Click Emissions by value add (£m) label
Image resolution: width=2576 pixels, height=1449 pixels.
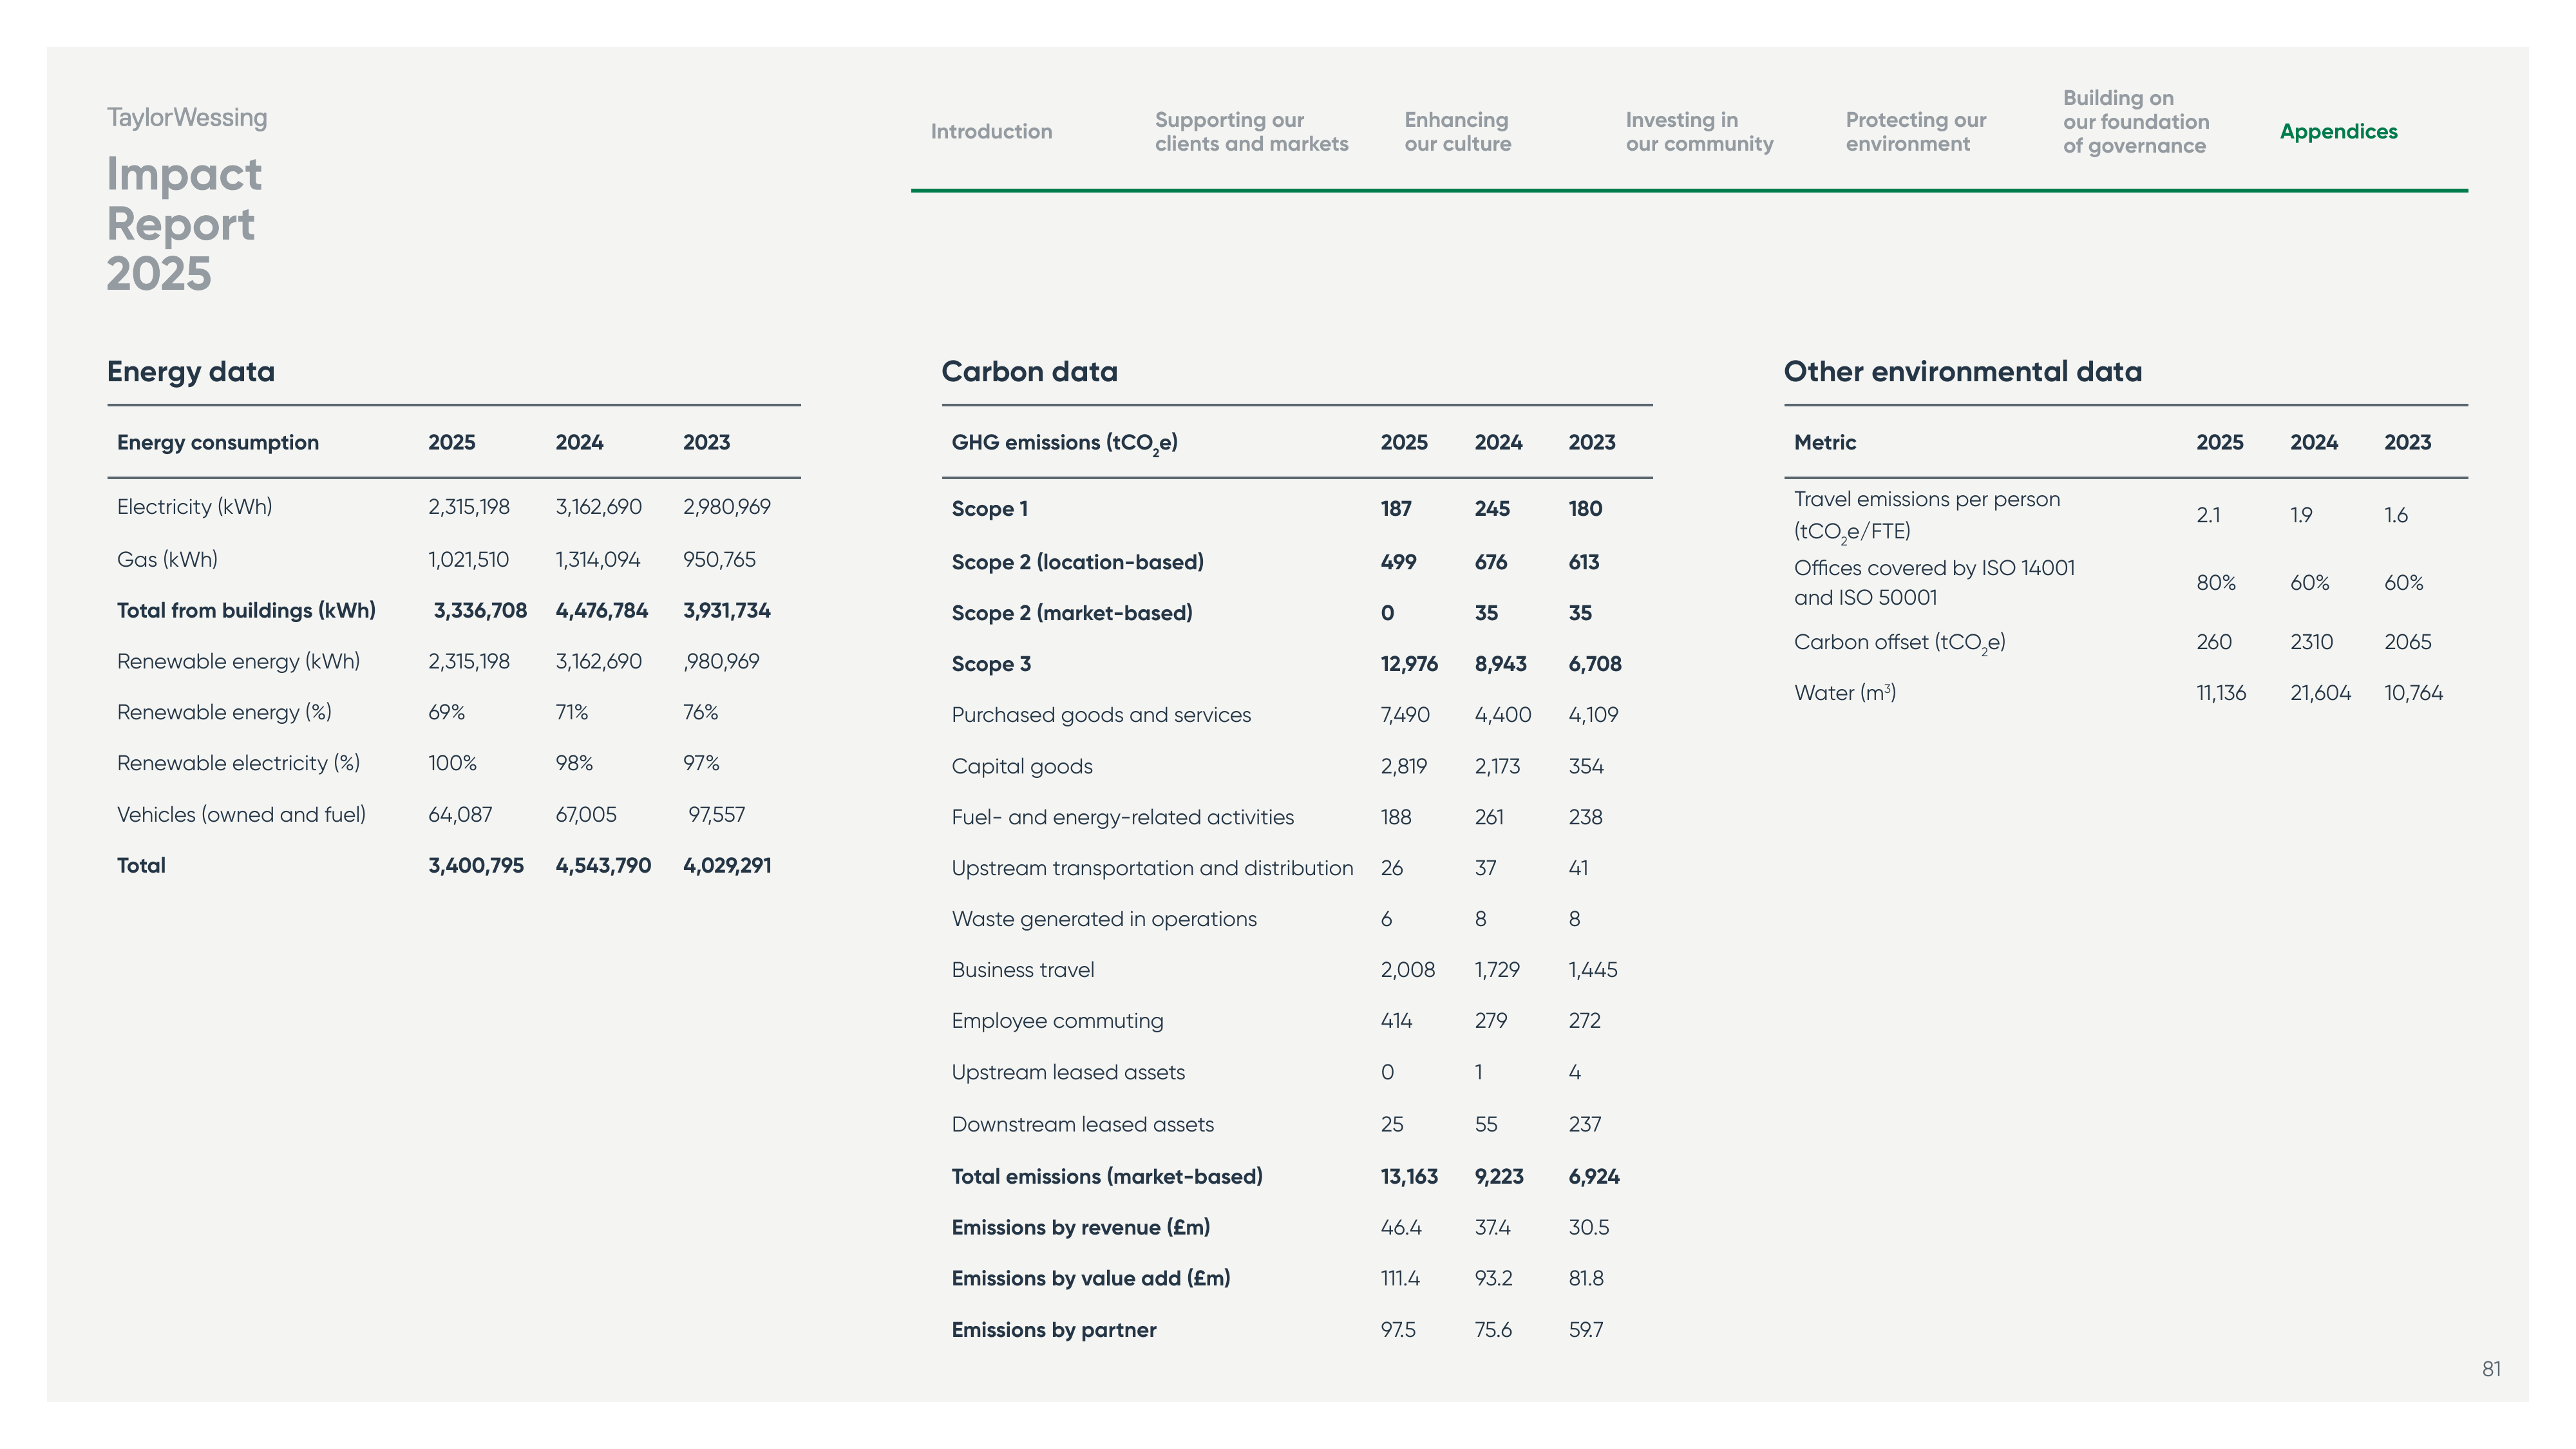tap(1090, 1278)
